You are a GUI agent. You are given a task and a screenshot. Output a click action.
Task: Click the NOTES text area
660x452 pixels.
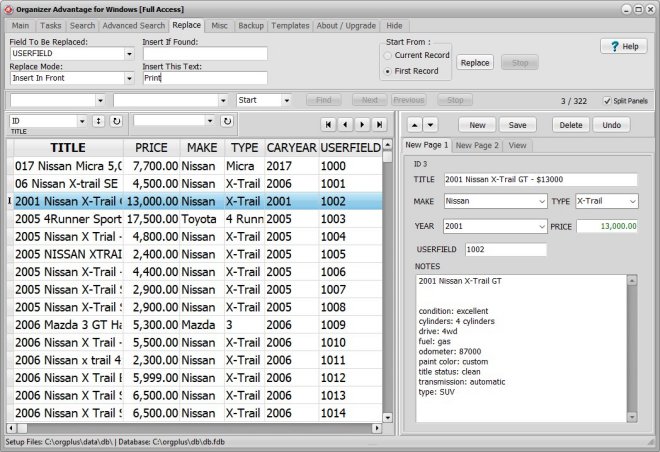click(x=521, y=348)
